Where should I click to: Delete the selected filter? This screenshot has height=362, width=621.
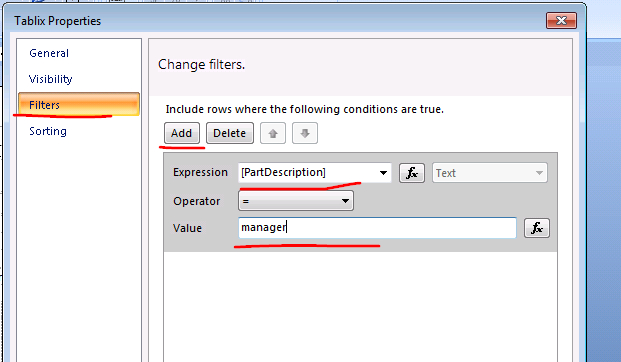pos(230,133)
